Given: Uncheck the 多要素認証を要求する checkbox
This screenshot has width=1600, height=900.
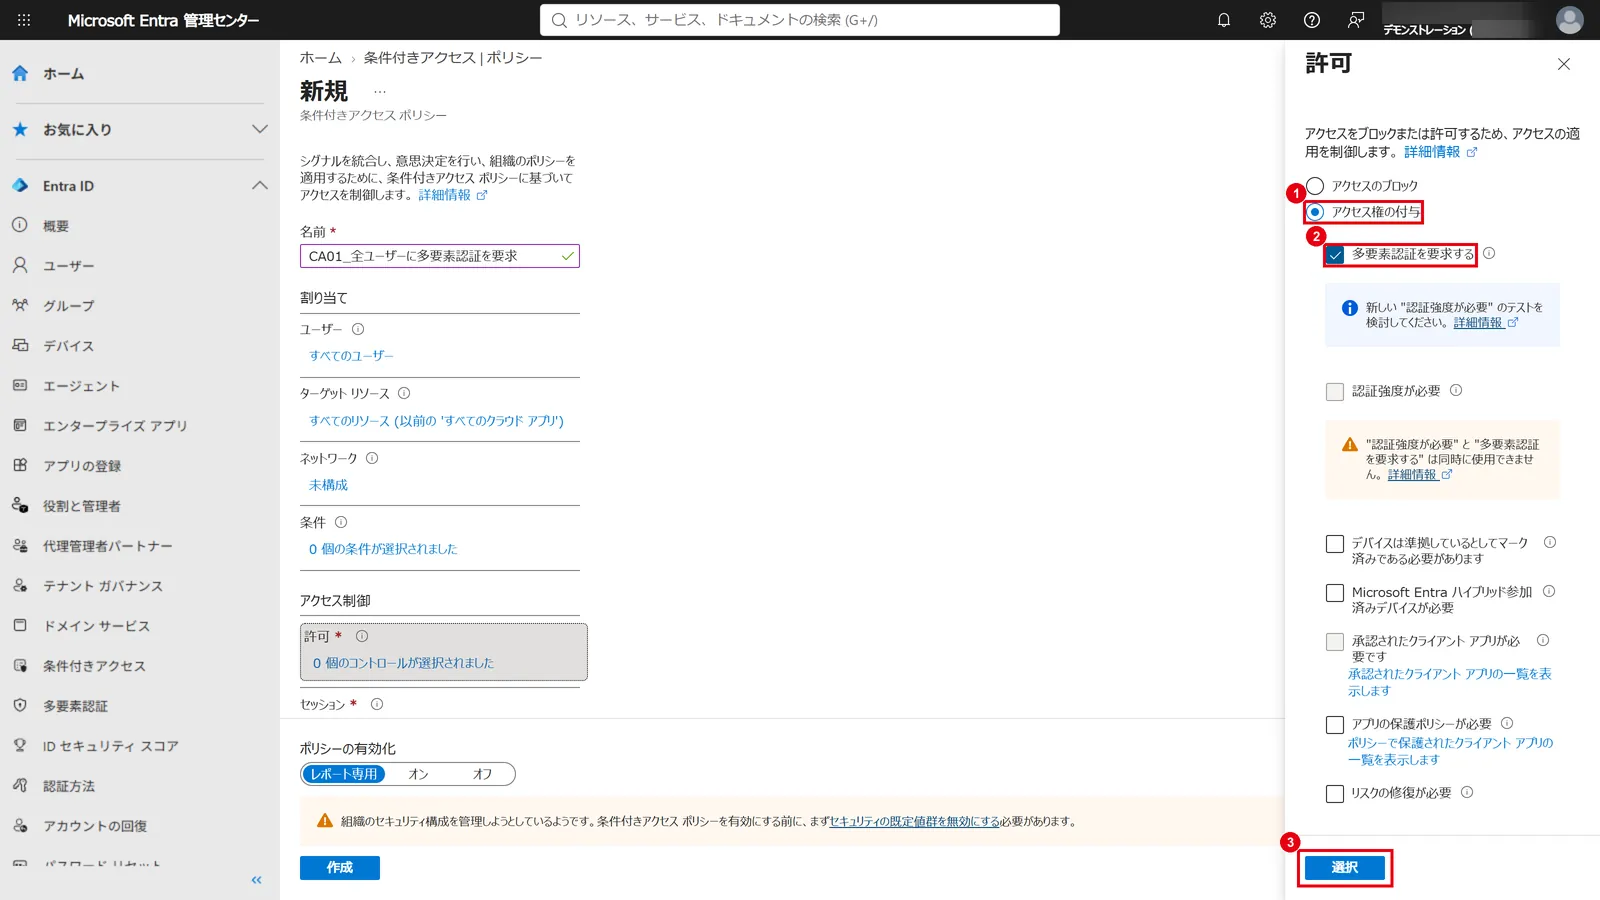Looking at the screenshot, I should (x=1335, y=255).
